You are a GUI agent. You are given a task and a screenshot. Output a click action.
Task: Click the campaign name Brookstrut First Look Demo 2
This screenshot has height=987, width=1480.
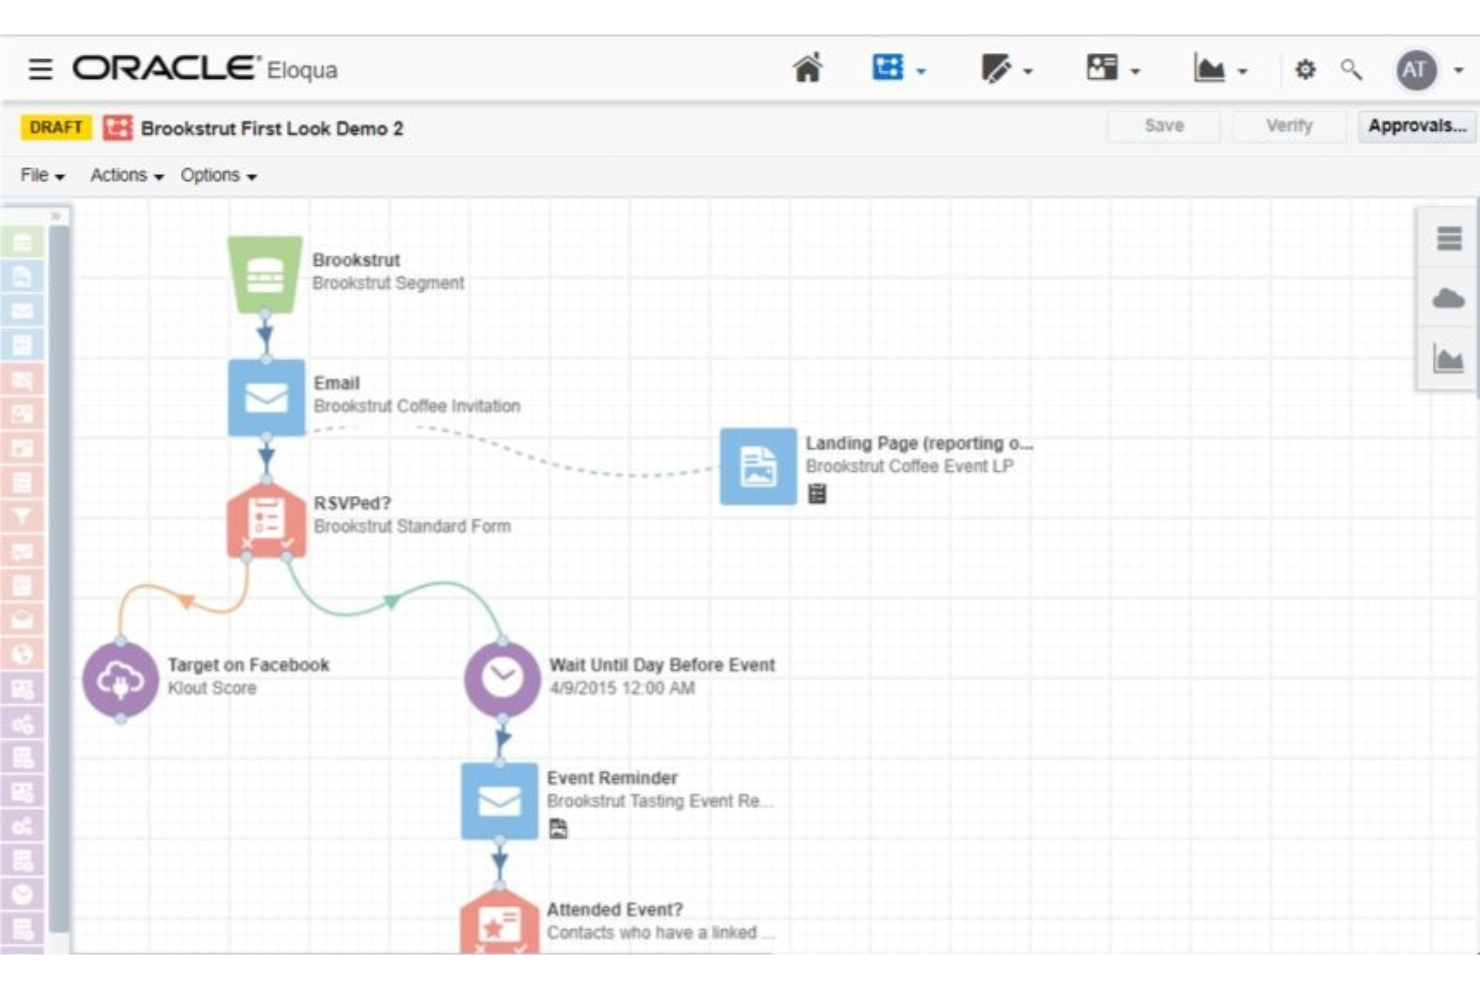click(x=272, y=128)
